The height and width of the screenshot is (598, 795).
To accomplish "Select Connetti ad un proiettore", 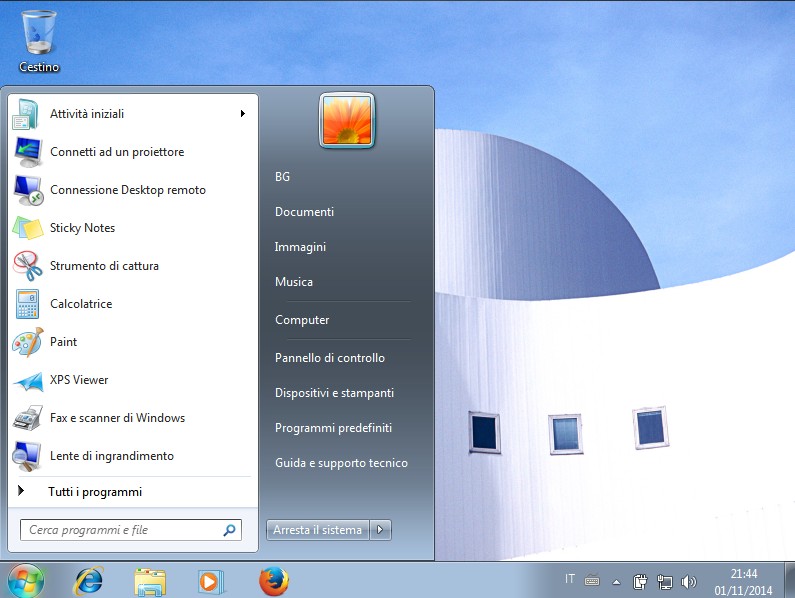I will coord(133,152).
